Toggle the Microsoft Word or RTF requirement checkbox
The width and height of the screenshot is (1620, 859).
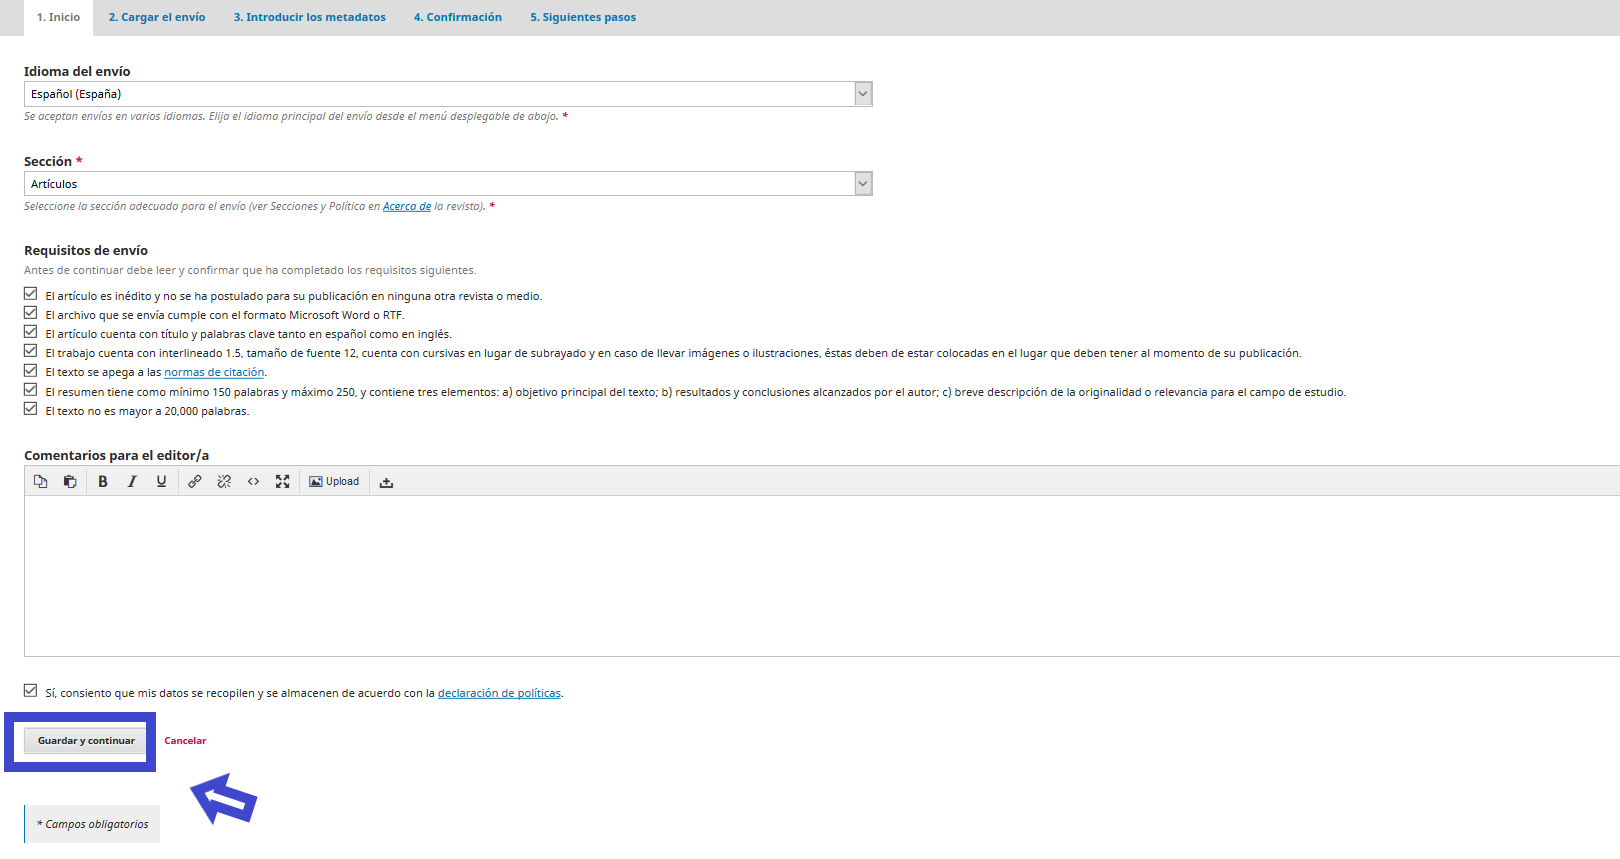tap(31, 313)
